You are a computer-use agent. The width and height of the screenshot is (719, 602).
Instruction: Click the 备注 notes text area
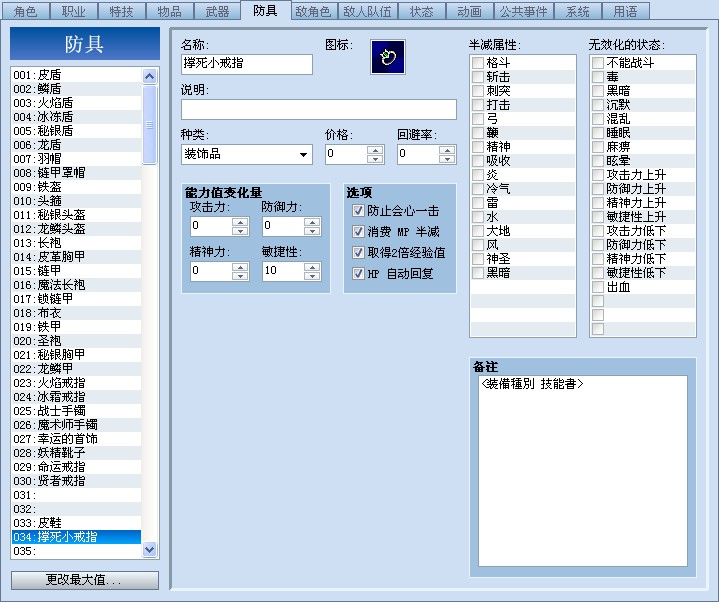pyautogui.click(x=583, y=471)
